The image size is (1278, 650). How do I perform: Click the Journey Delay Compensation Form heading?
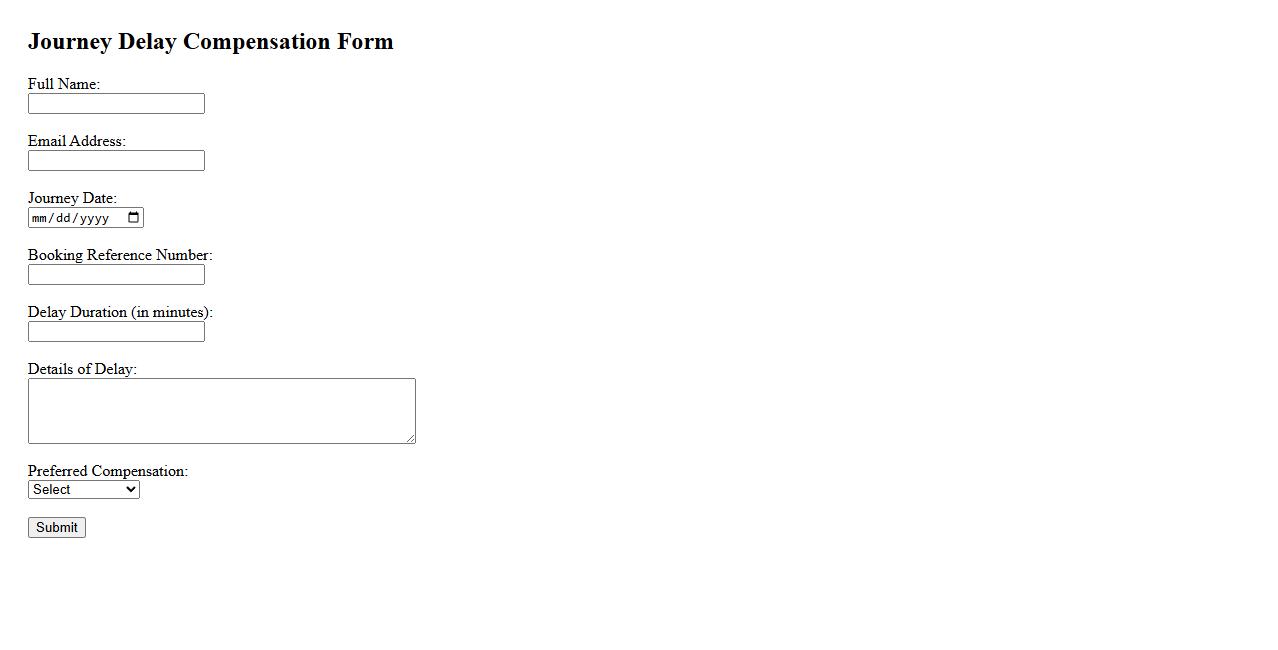pyautogui.click(x=211, y=42)
